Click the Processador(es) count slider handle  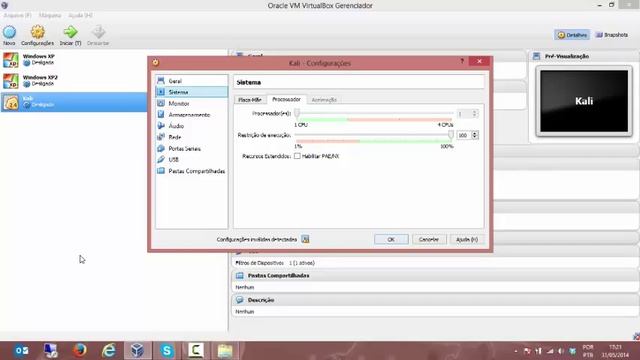(x=297, y=113)
